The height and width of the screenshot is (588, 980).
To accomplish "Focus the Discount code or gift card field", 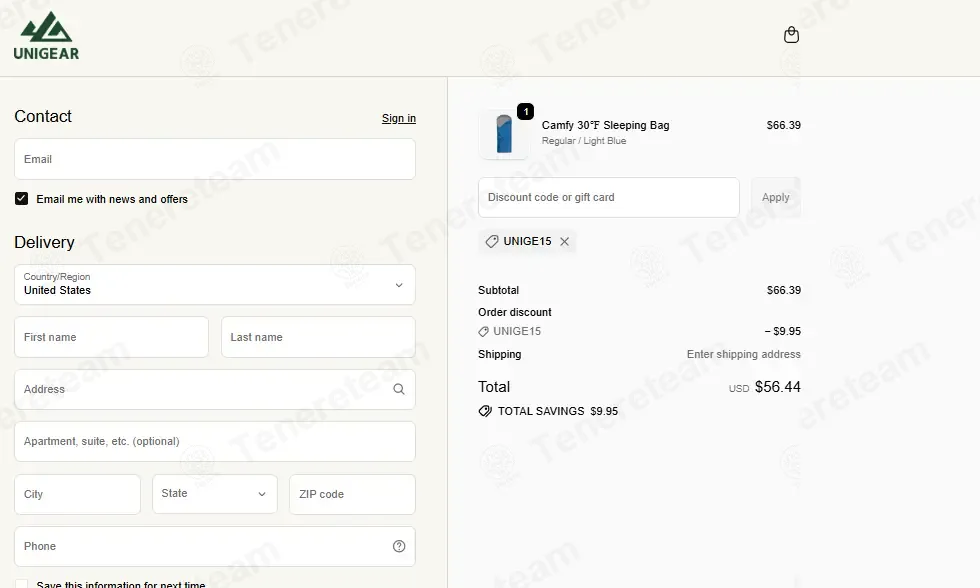I will 609,197.
